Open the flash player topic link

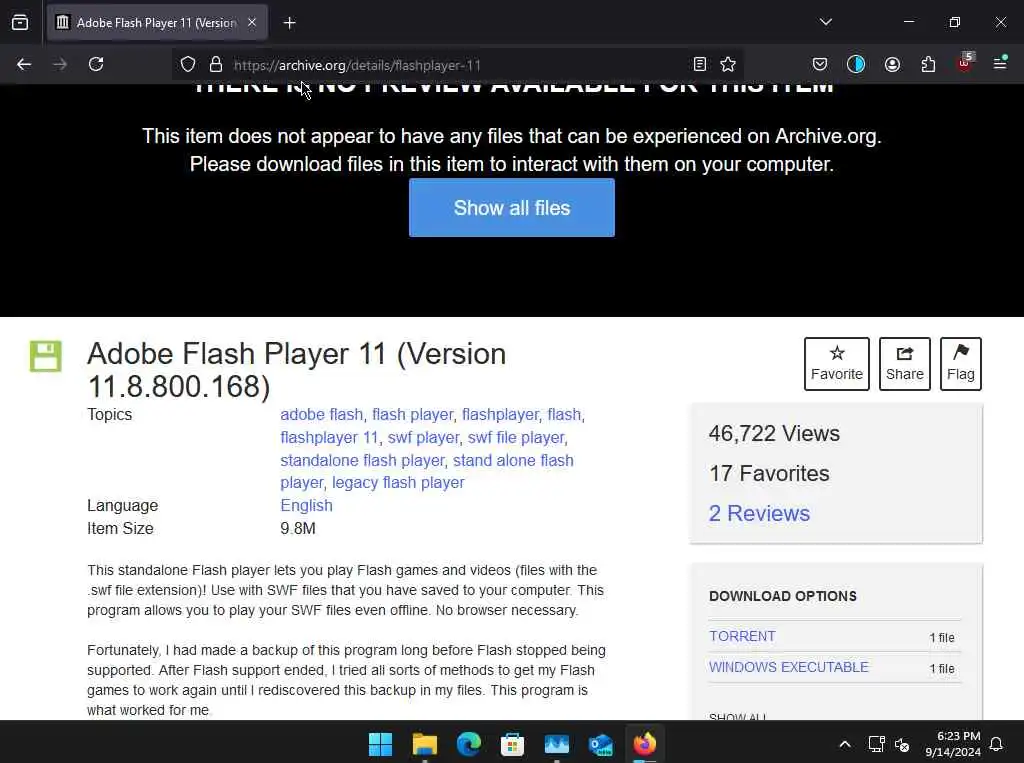(x=412, y=415)
